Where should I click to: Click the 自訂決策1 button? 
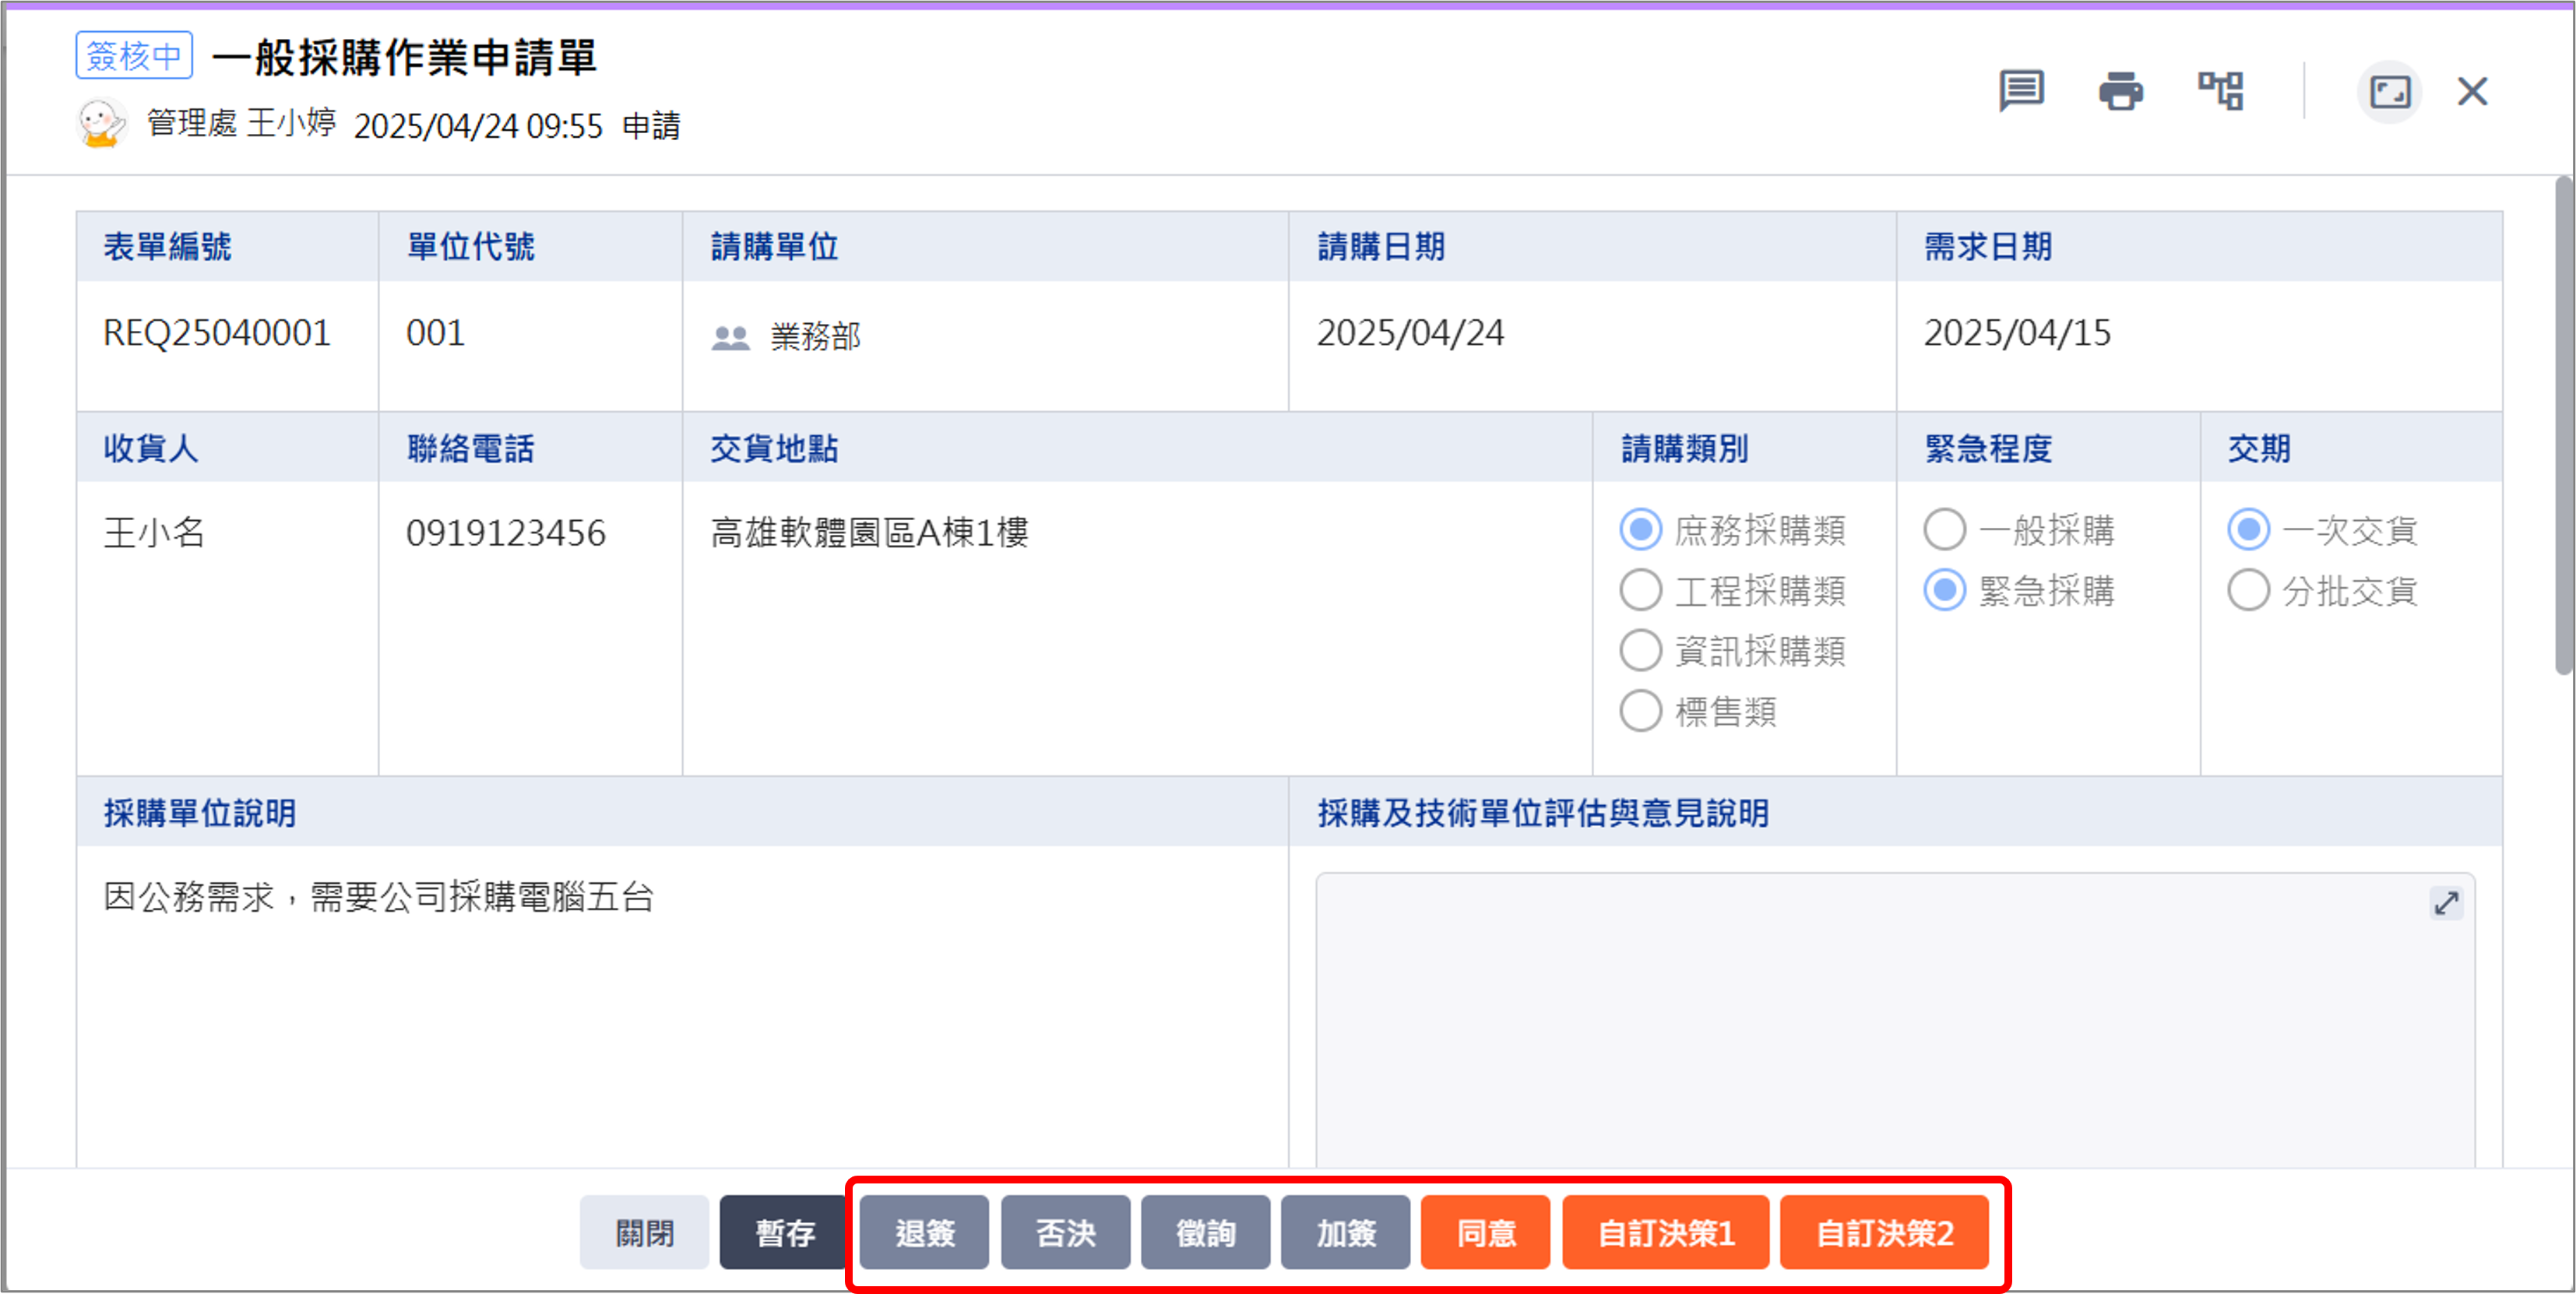[1666, 1232]
